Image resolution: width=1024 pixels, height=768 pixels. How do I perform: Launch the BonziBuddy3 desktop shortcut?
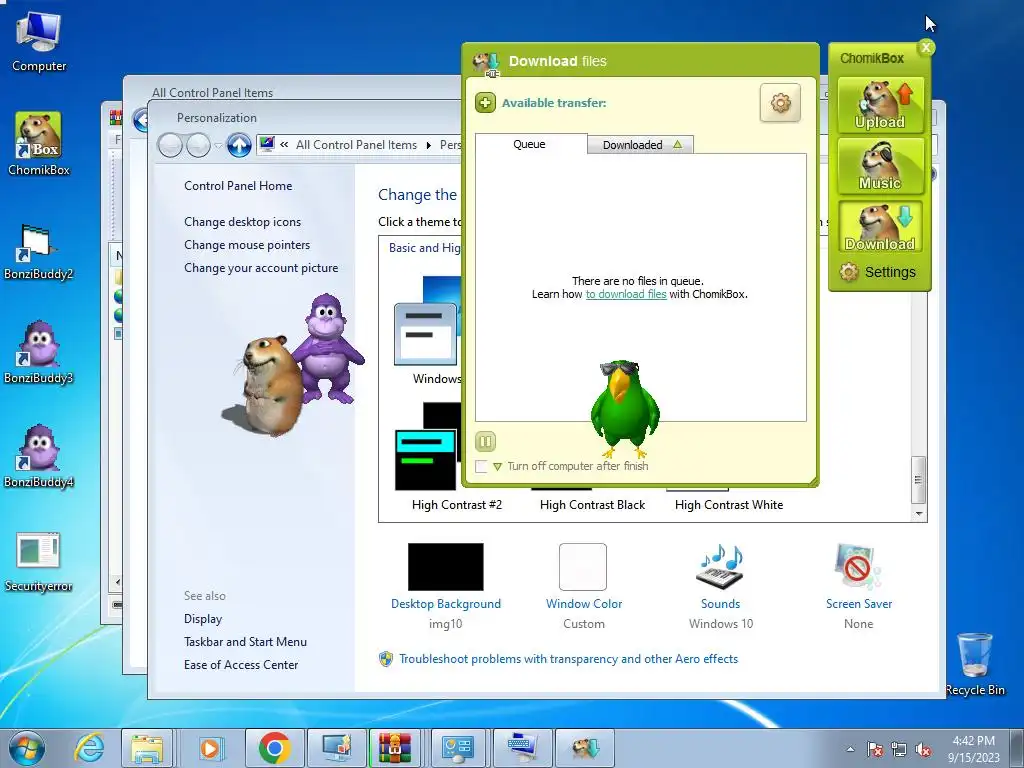[x=39, y=353]
